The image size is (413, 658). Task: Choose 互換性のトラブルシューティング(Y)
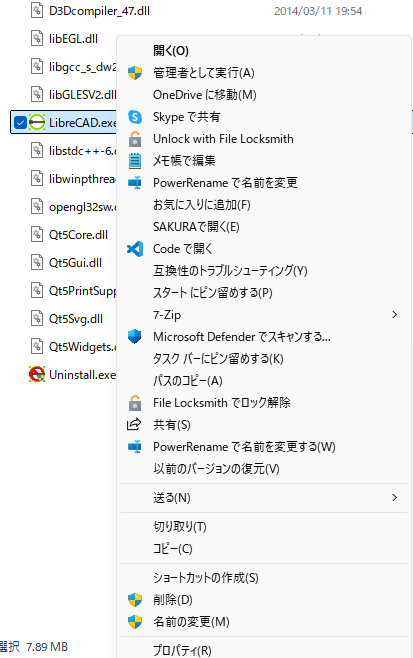(230, 271)
